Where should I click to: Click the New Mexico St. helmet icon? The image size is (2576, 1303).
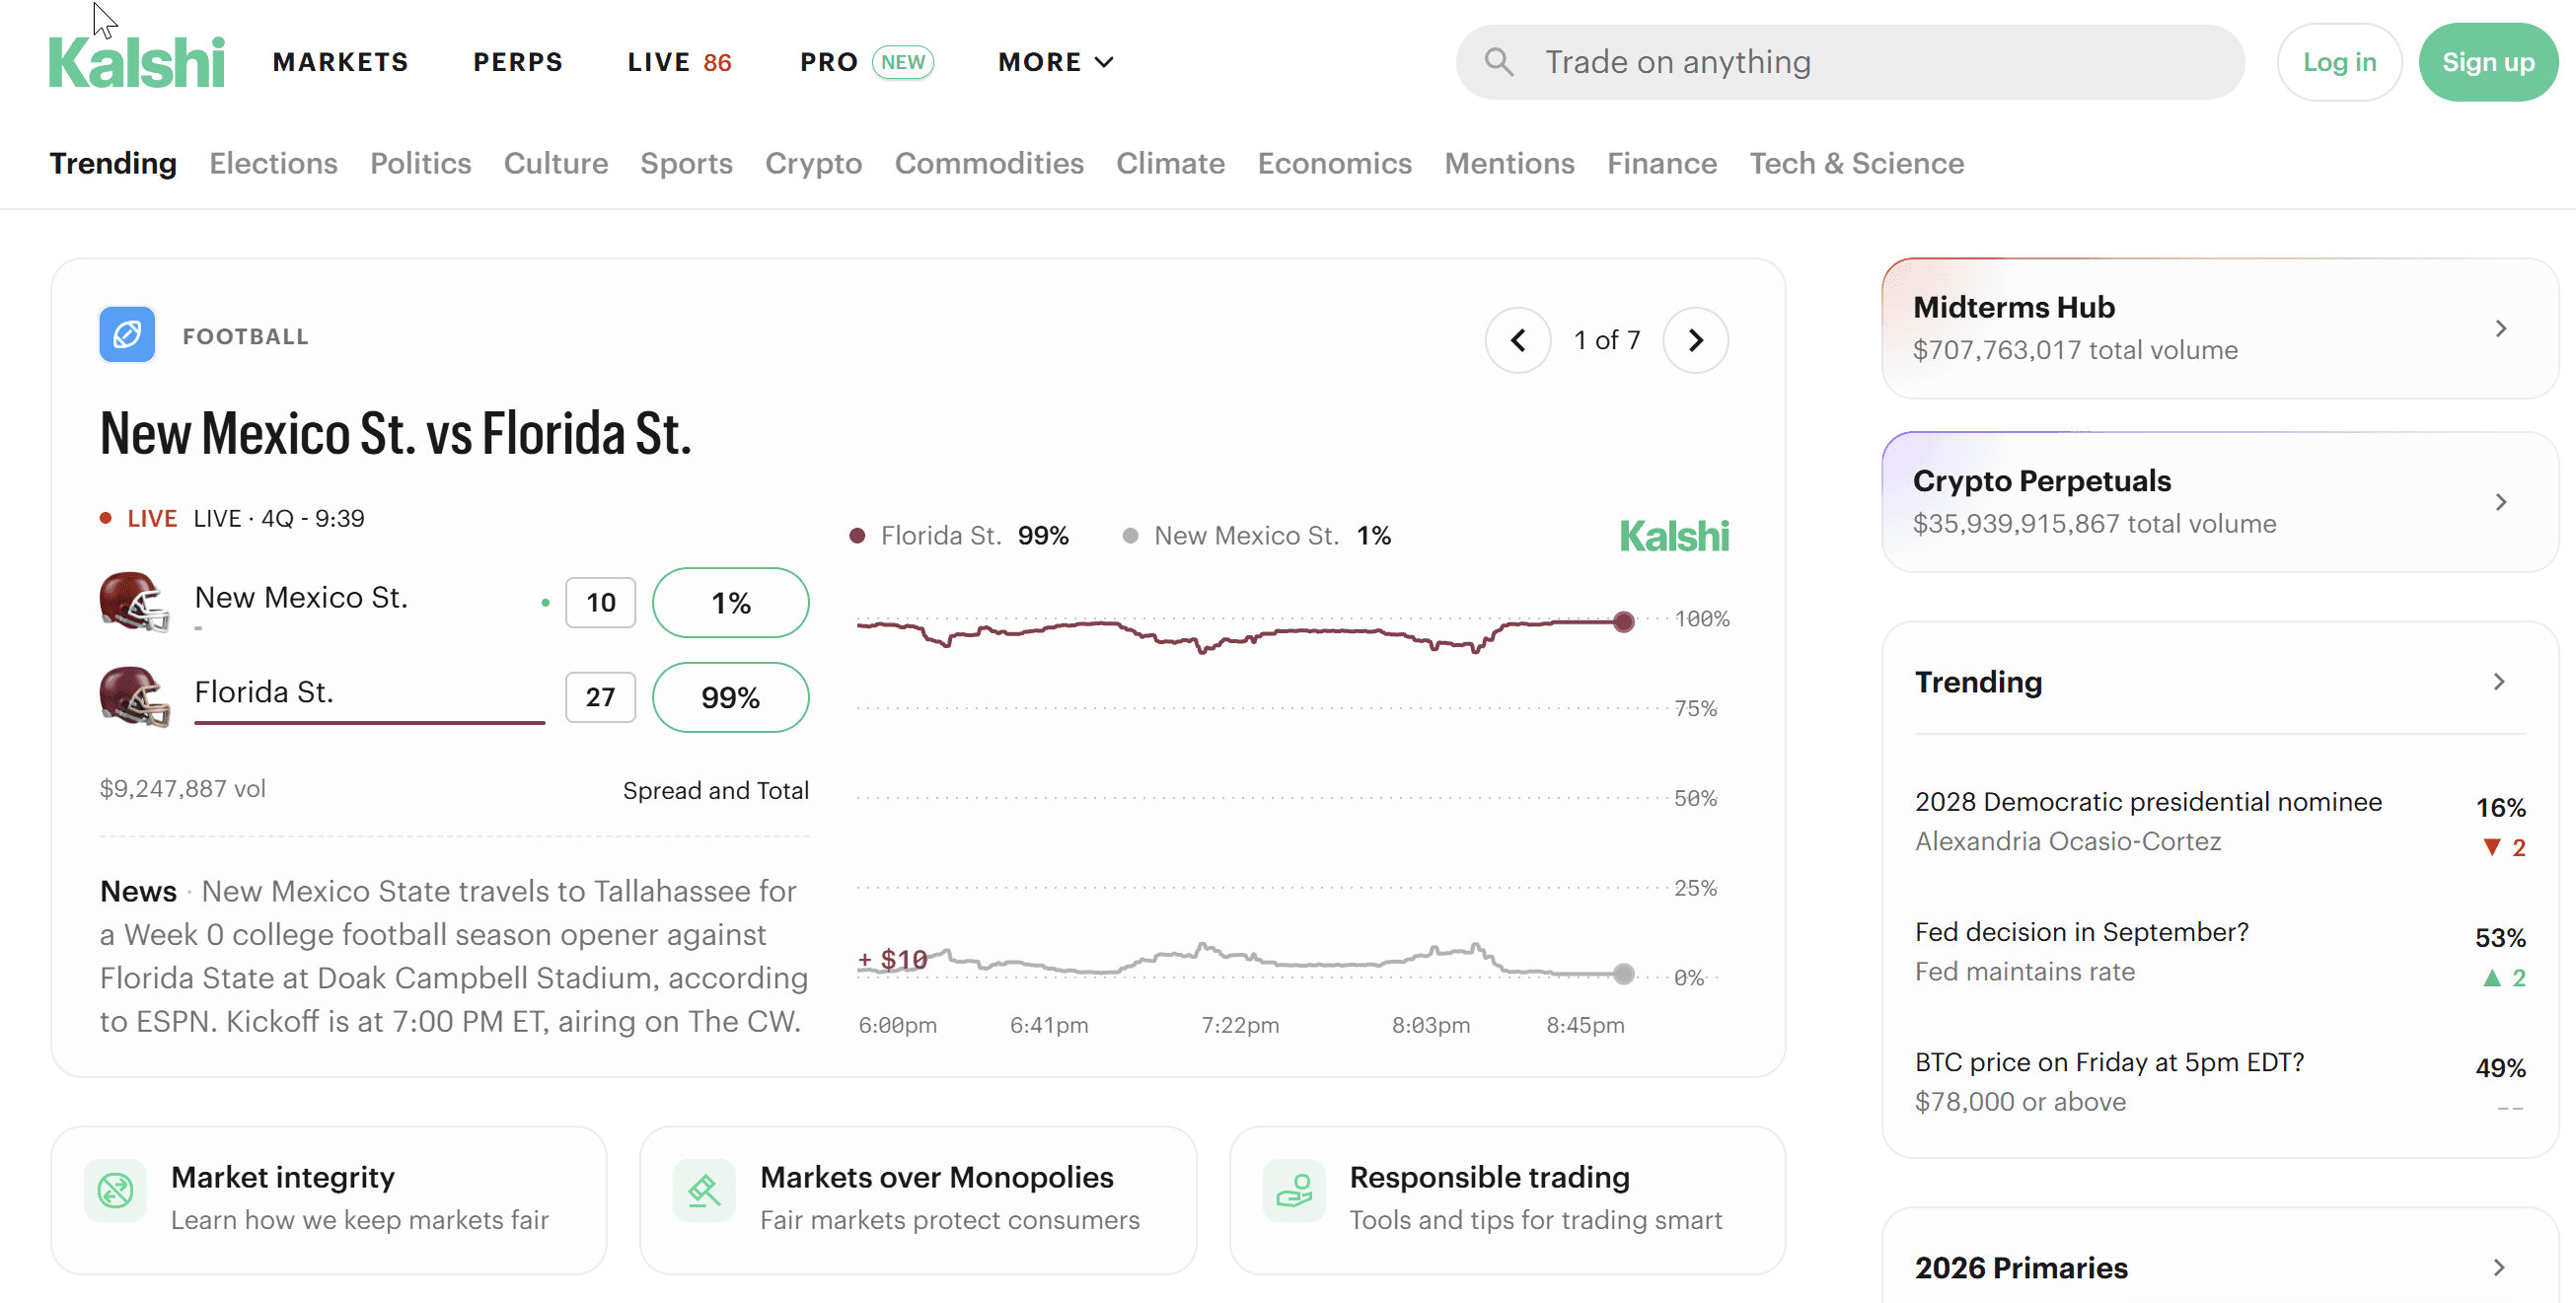134,602
